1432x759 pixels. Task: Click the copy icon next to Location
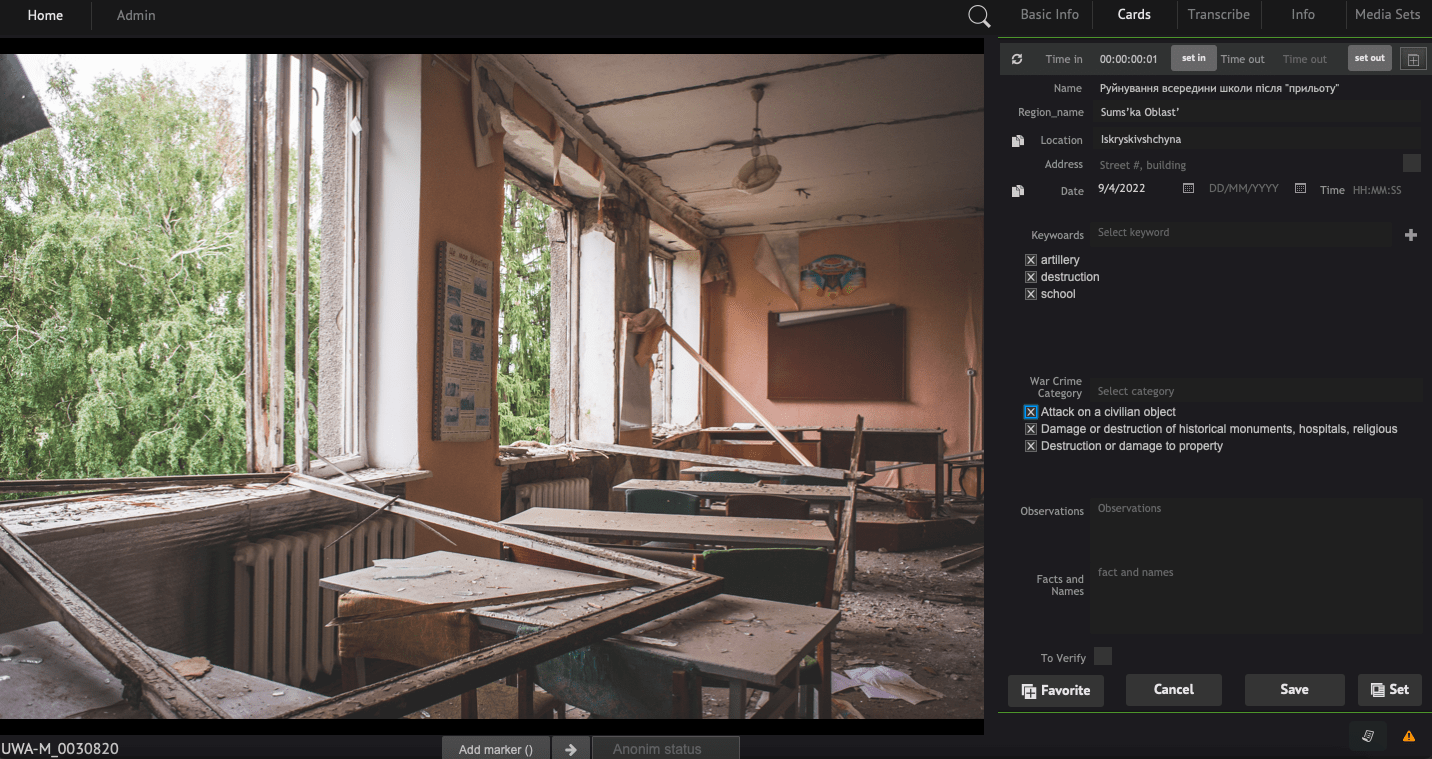(1018, 141)
